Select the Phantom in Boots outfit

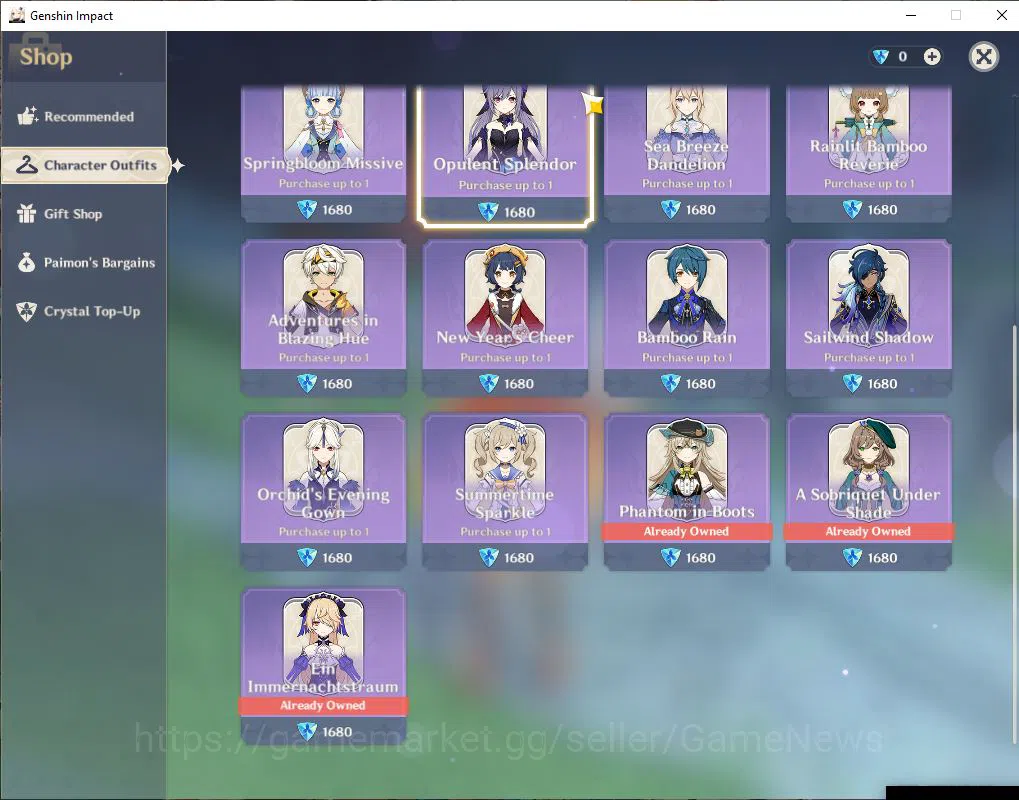tap(687, 491)
